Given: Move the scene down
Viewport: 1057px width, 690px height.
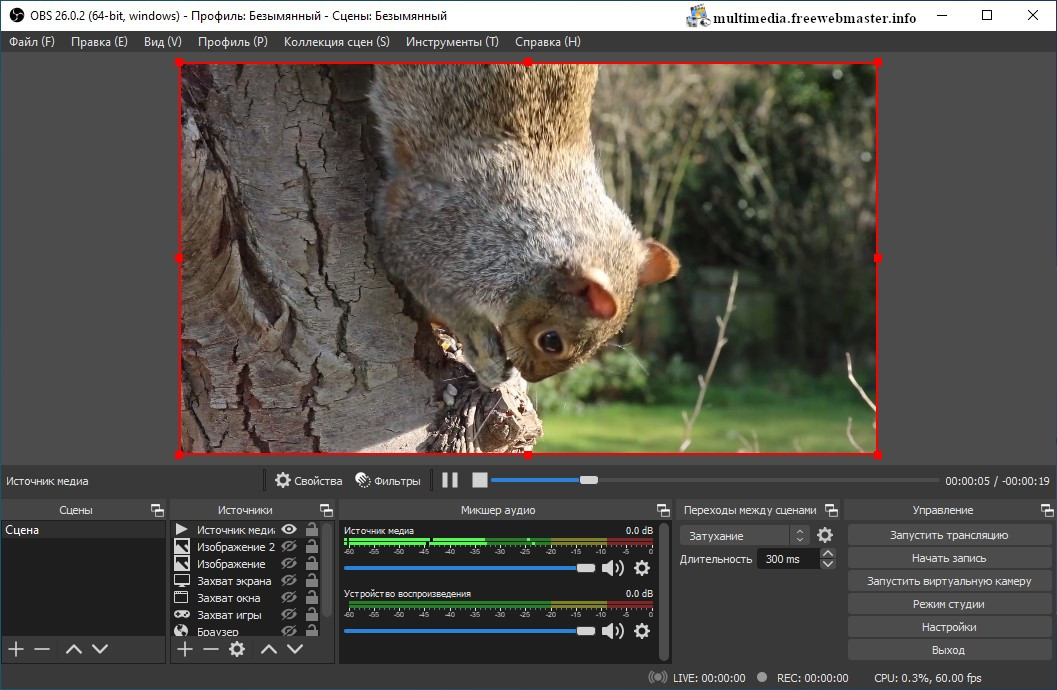Looking at the screenshot, I should click(100, 649).
